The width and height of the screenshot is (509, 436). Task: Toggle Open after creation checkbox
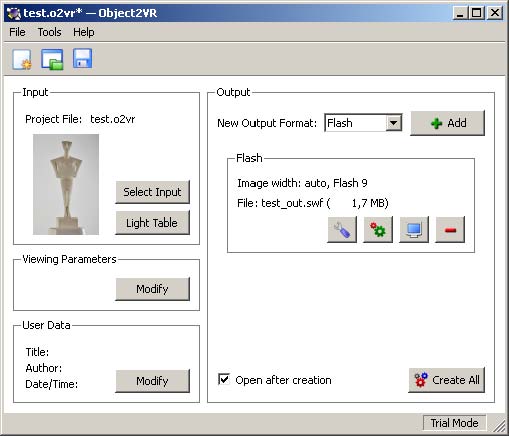pos(224,379)
